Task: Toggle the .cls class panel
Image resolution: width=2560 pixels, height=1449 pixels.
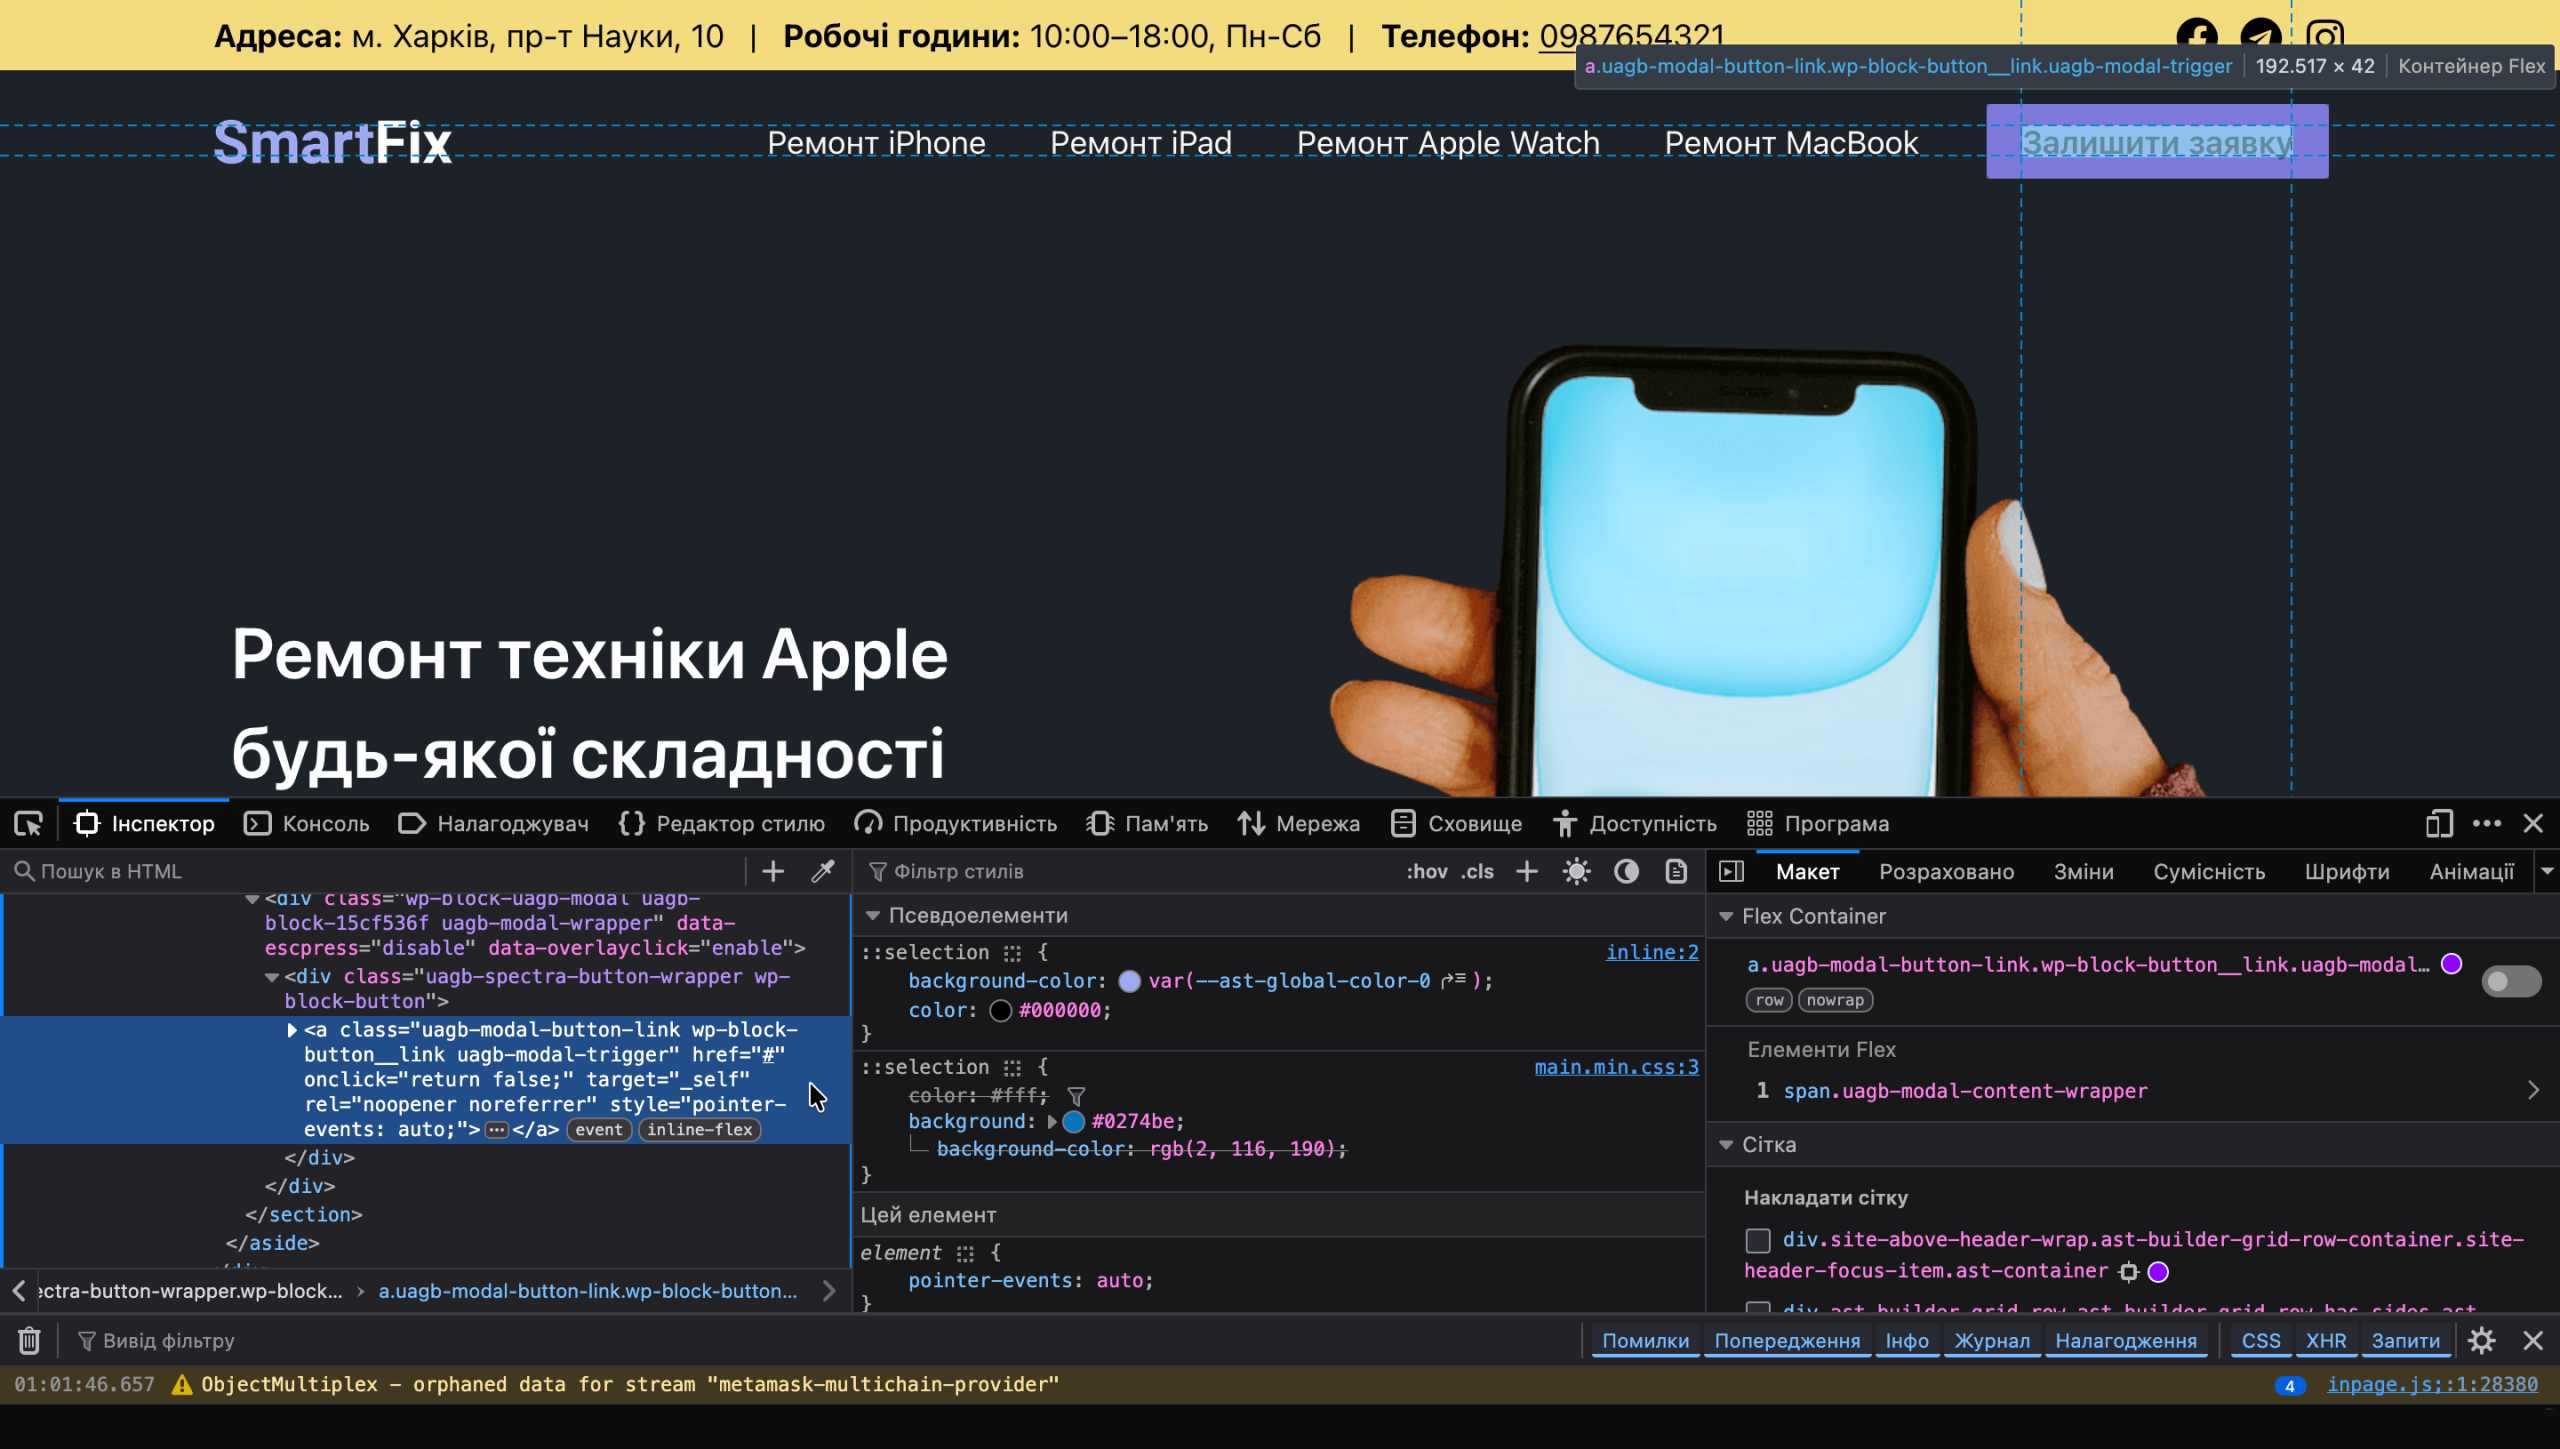Action: click(x=1477, y=871)
